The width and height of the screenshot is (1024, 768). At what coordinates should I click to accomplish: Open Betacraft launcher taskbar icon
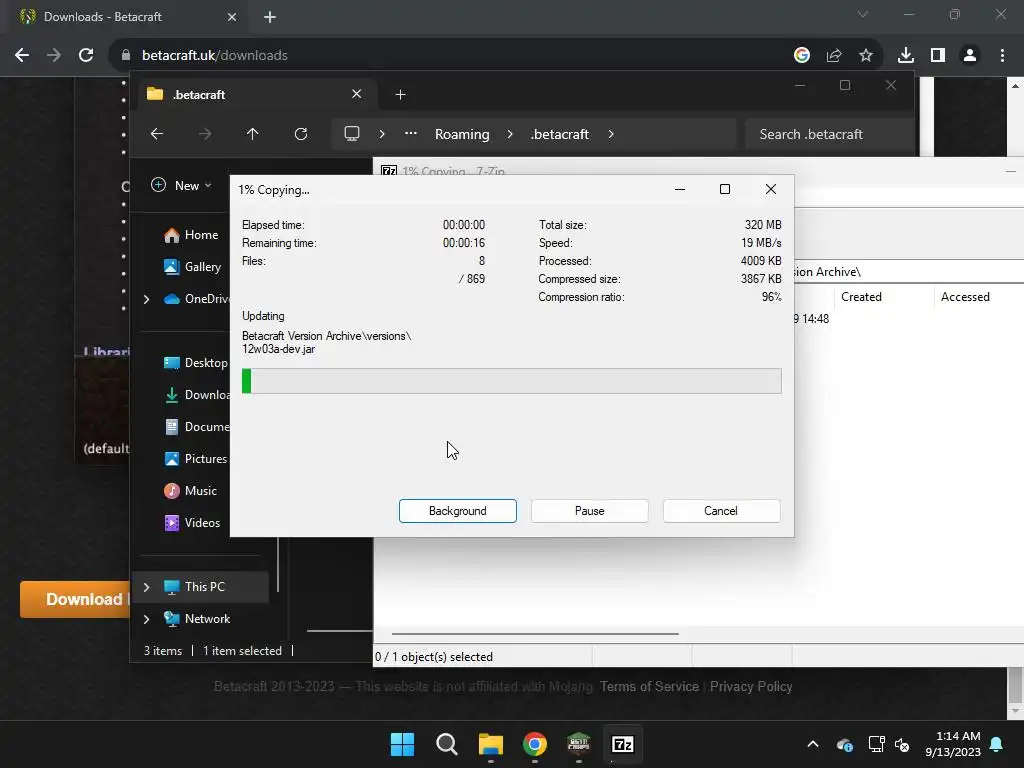pos(579,744)
